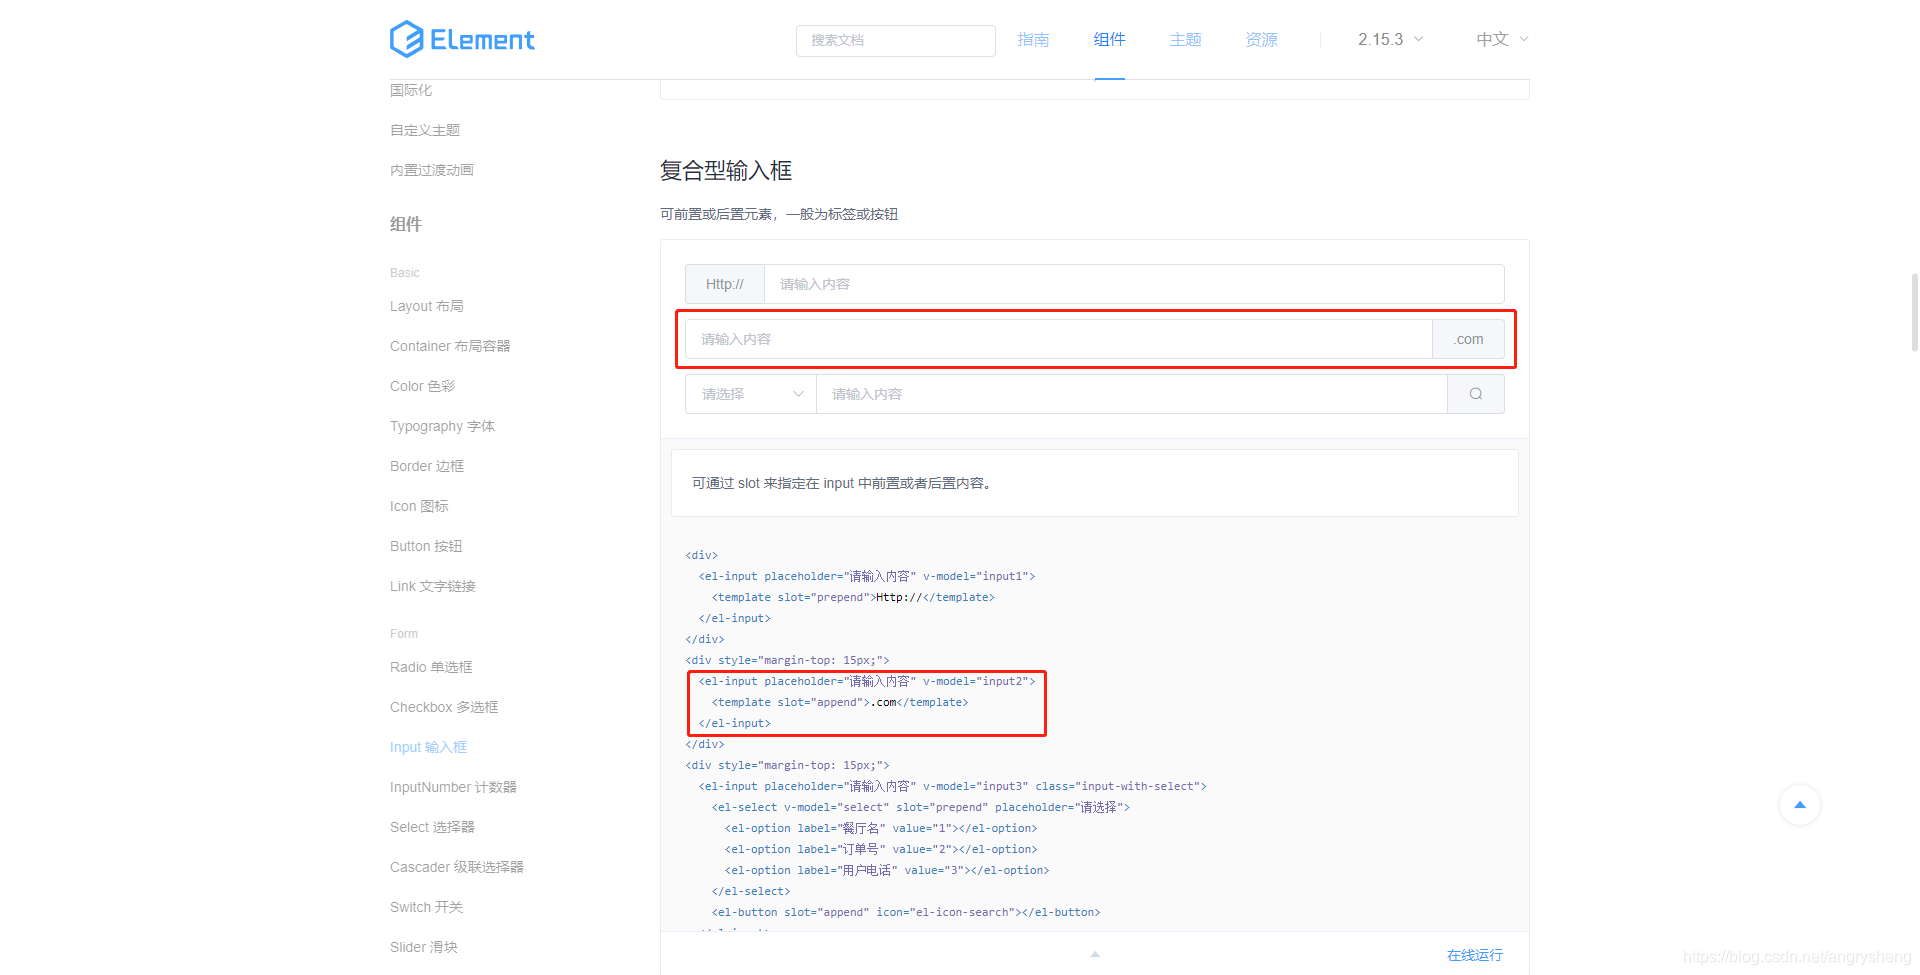This screenshot has width=1920, height=975.
Task: Click into the 搜索文档 search field
Action: click(x=895, y=41)
